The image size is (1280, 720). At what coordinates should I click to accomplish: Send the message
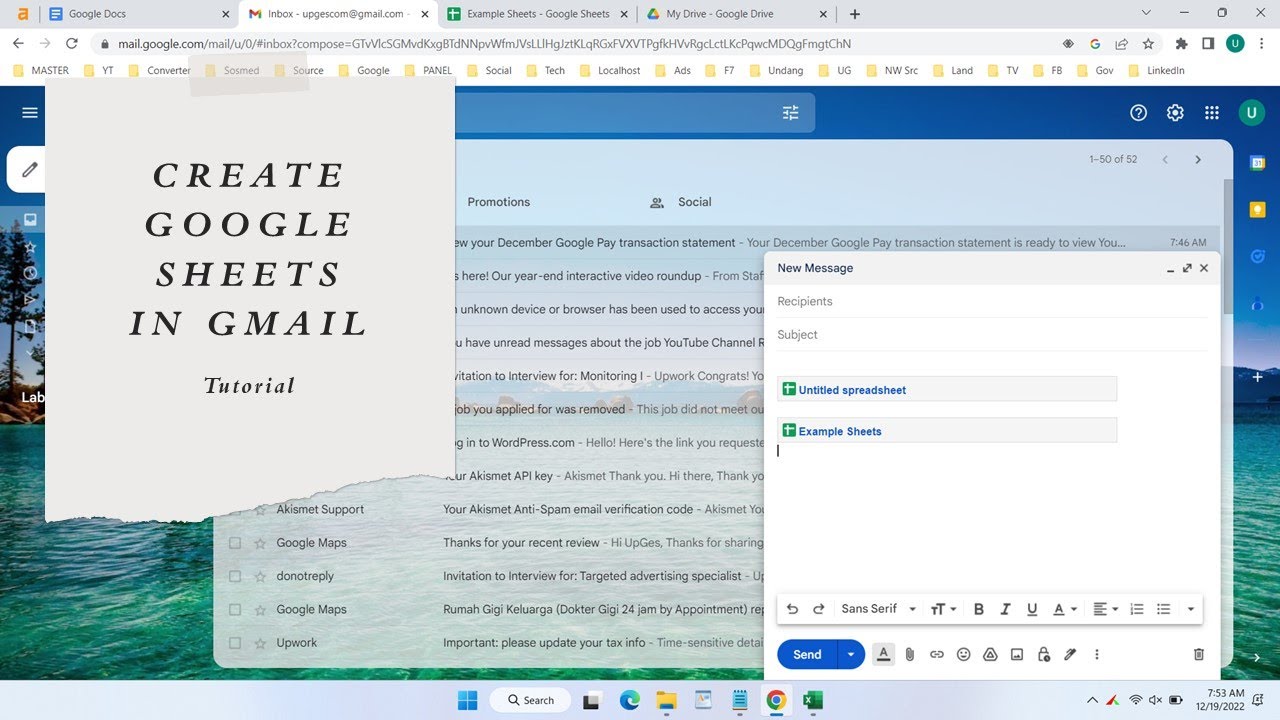pyautogui.click(x=807, y=654)
